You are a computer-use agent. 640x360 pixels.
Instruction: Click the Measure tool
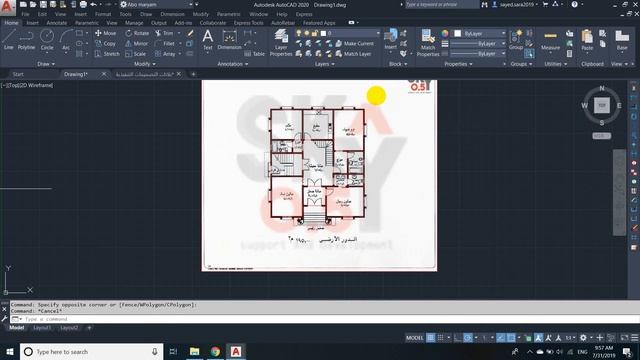click(x=550, y=40)
